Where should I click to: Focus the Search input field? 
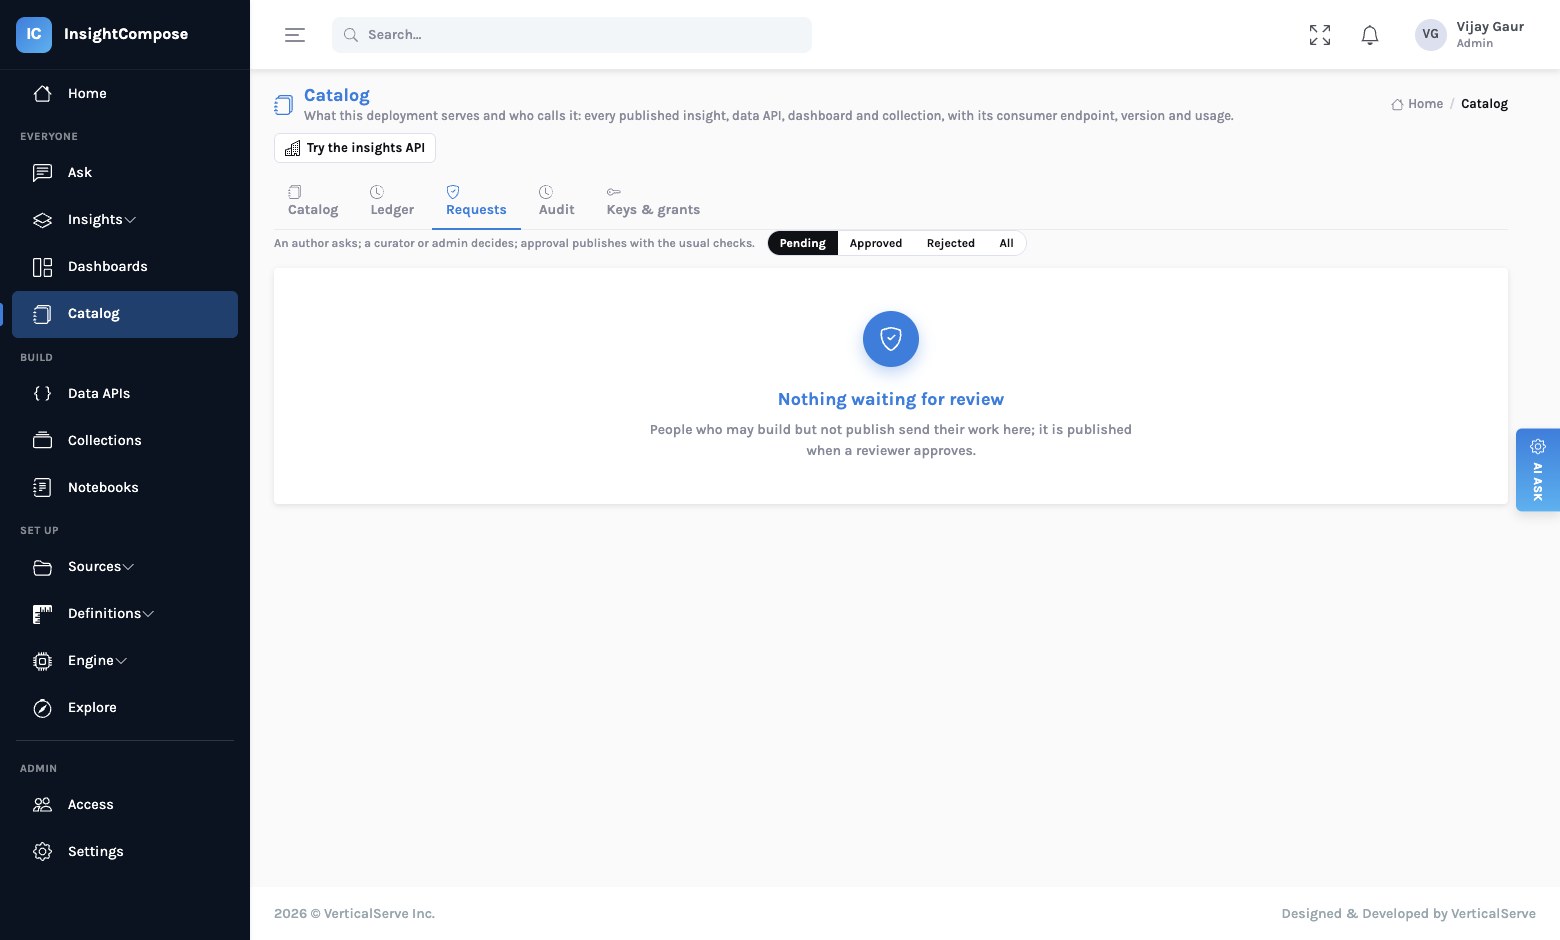pos(572,35)
